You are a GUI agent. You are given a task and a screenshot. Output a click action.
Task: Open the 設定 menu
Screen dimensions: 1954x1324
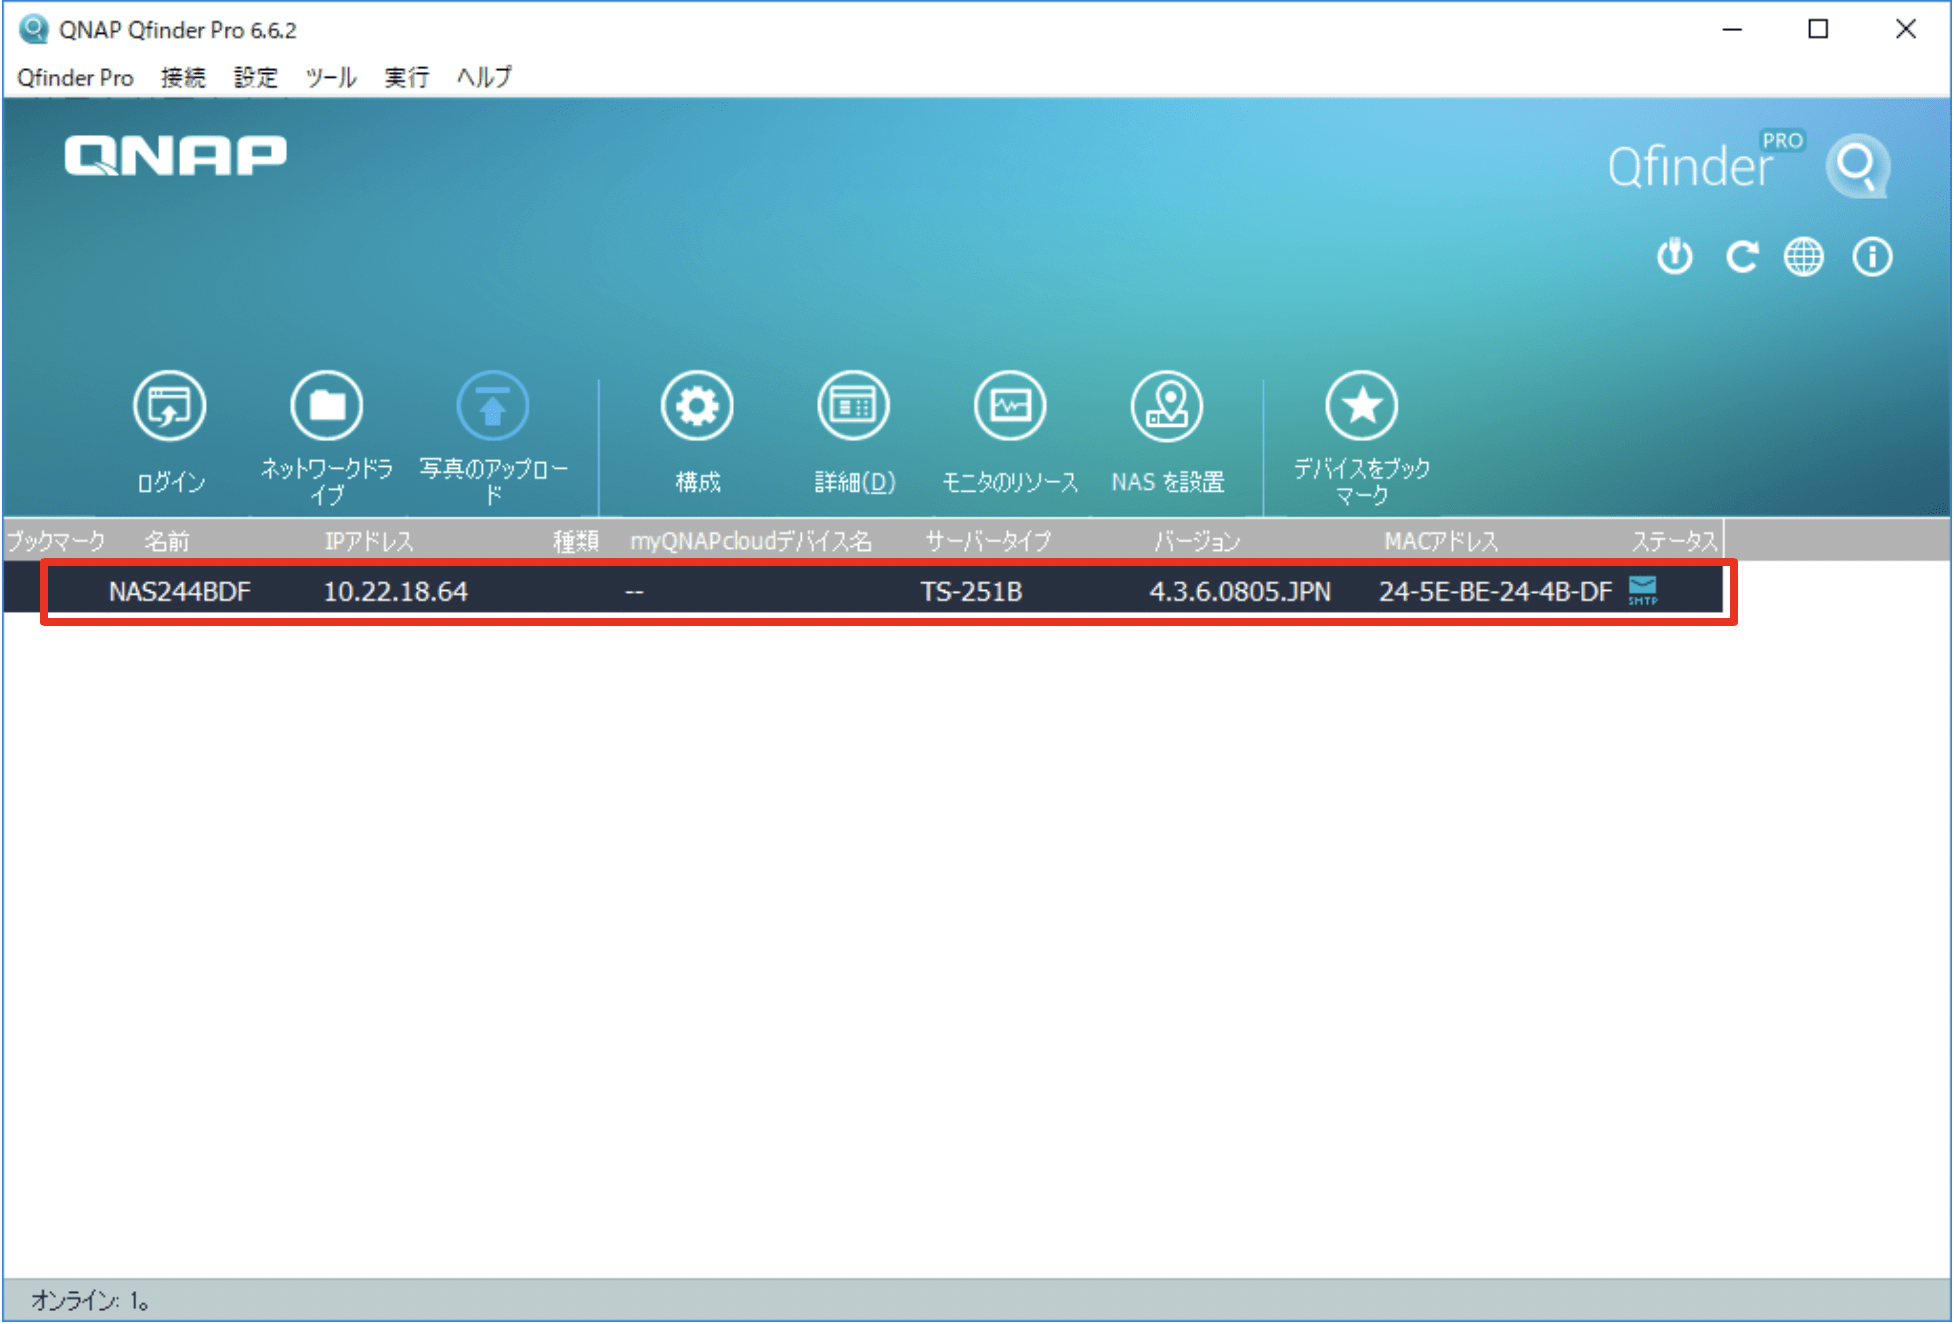tap(256, 77)
